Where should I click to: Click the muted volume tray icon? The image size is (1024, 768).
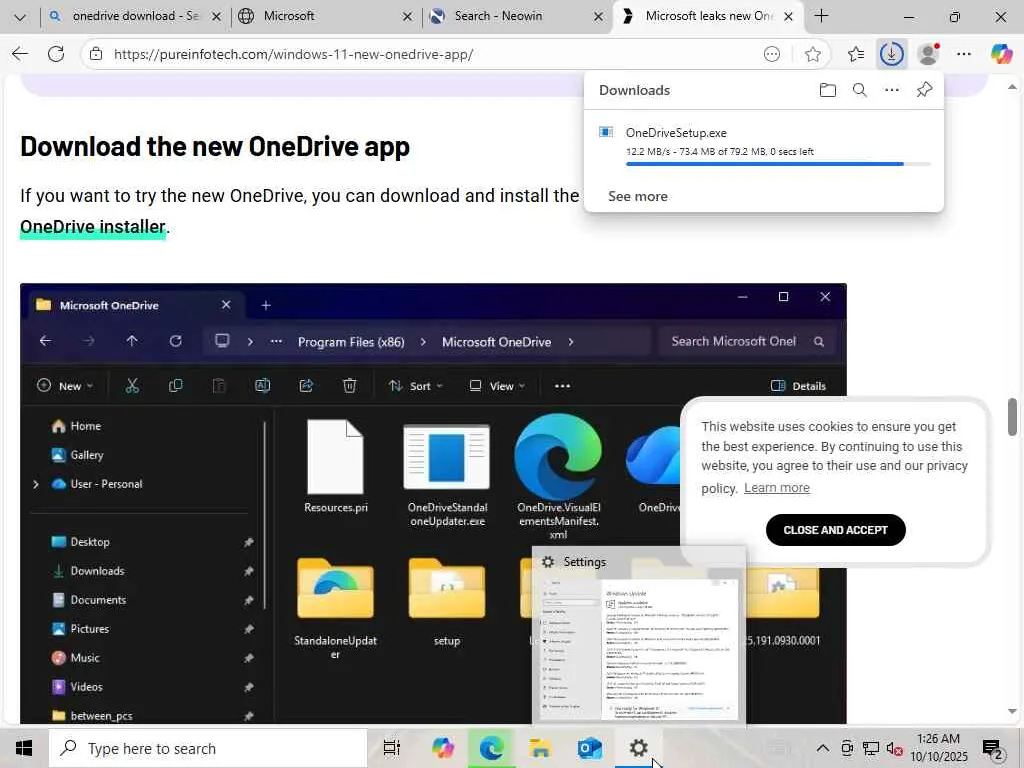(894, 748)
